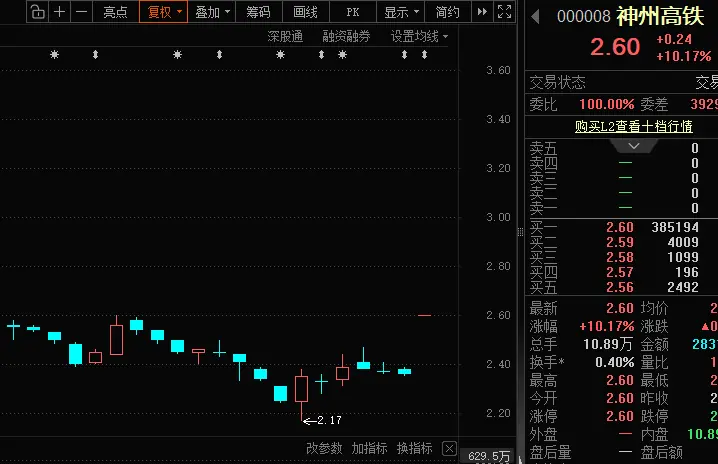Zoom in chart with plus button
This screenshot has width=718, height=464.
(x=59, y=12)
